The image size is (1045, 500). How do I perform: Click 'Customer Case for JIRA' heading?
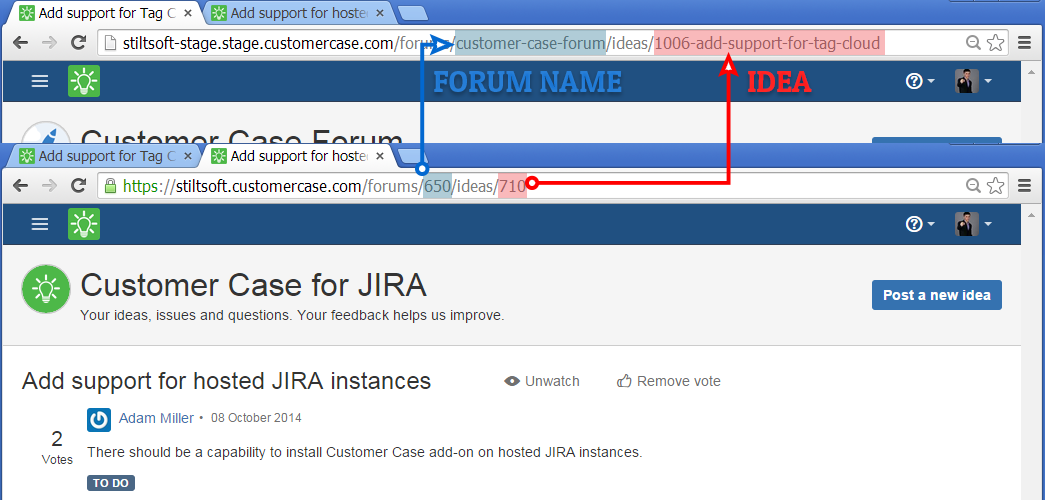pyautogui.click(x=253, y=285)
